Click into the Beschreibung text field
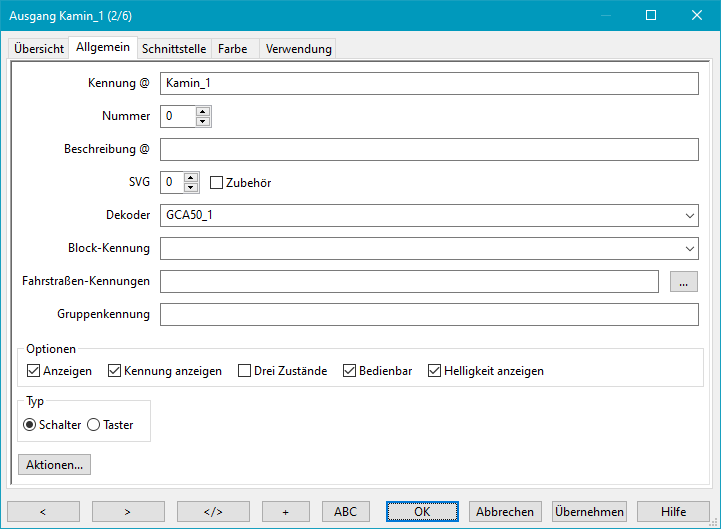Viewport: 721px width, 529px height. pos(428,150)
